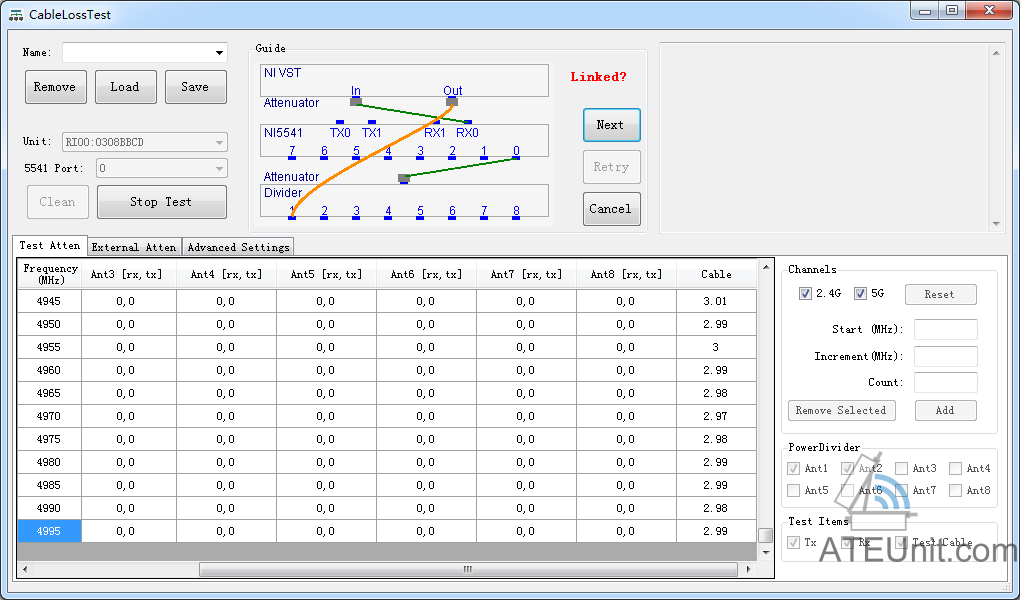Click the gray Out connector on NI VST
This screenshot has width=1020, height=600.
click(x=452, y=101)
